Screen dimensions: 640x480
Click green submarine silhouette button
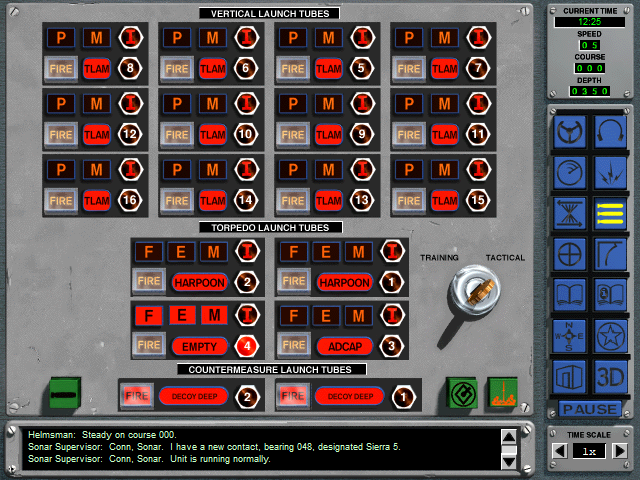65,393
